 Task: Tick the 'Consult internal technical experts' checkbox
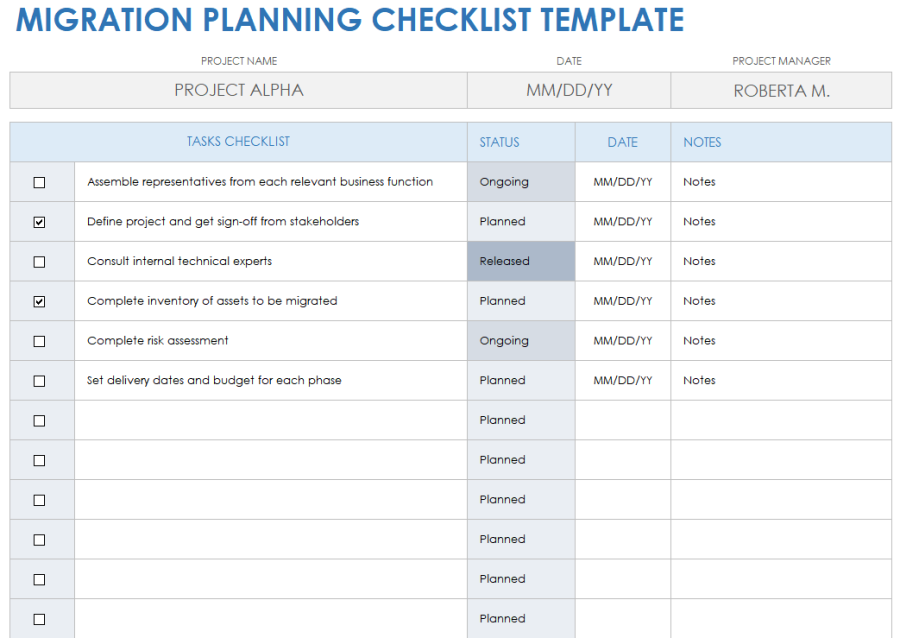click(x=40, y=262)
